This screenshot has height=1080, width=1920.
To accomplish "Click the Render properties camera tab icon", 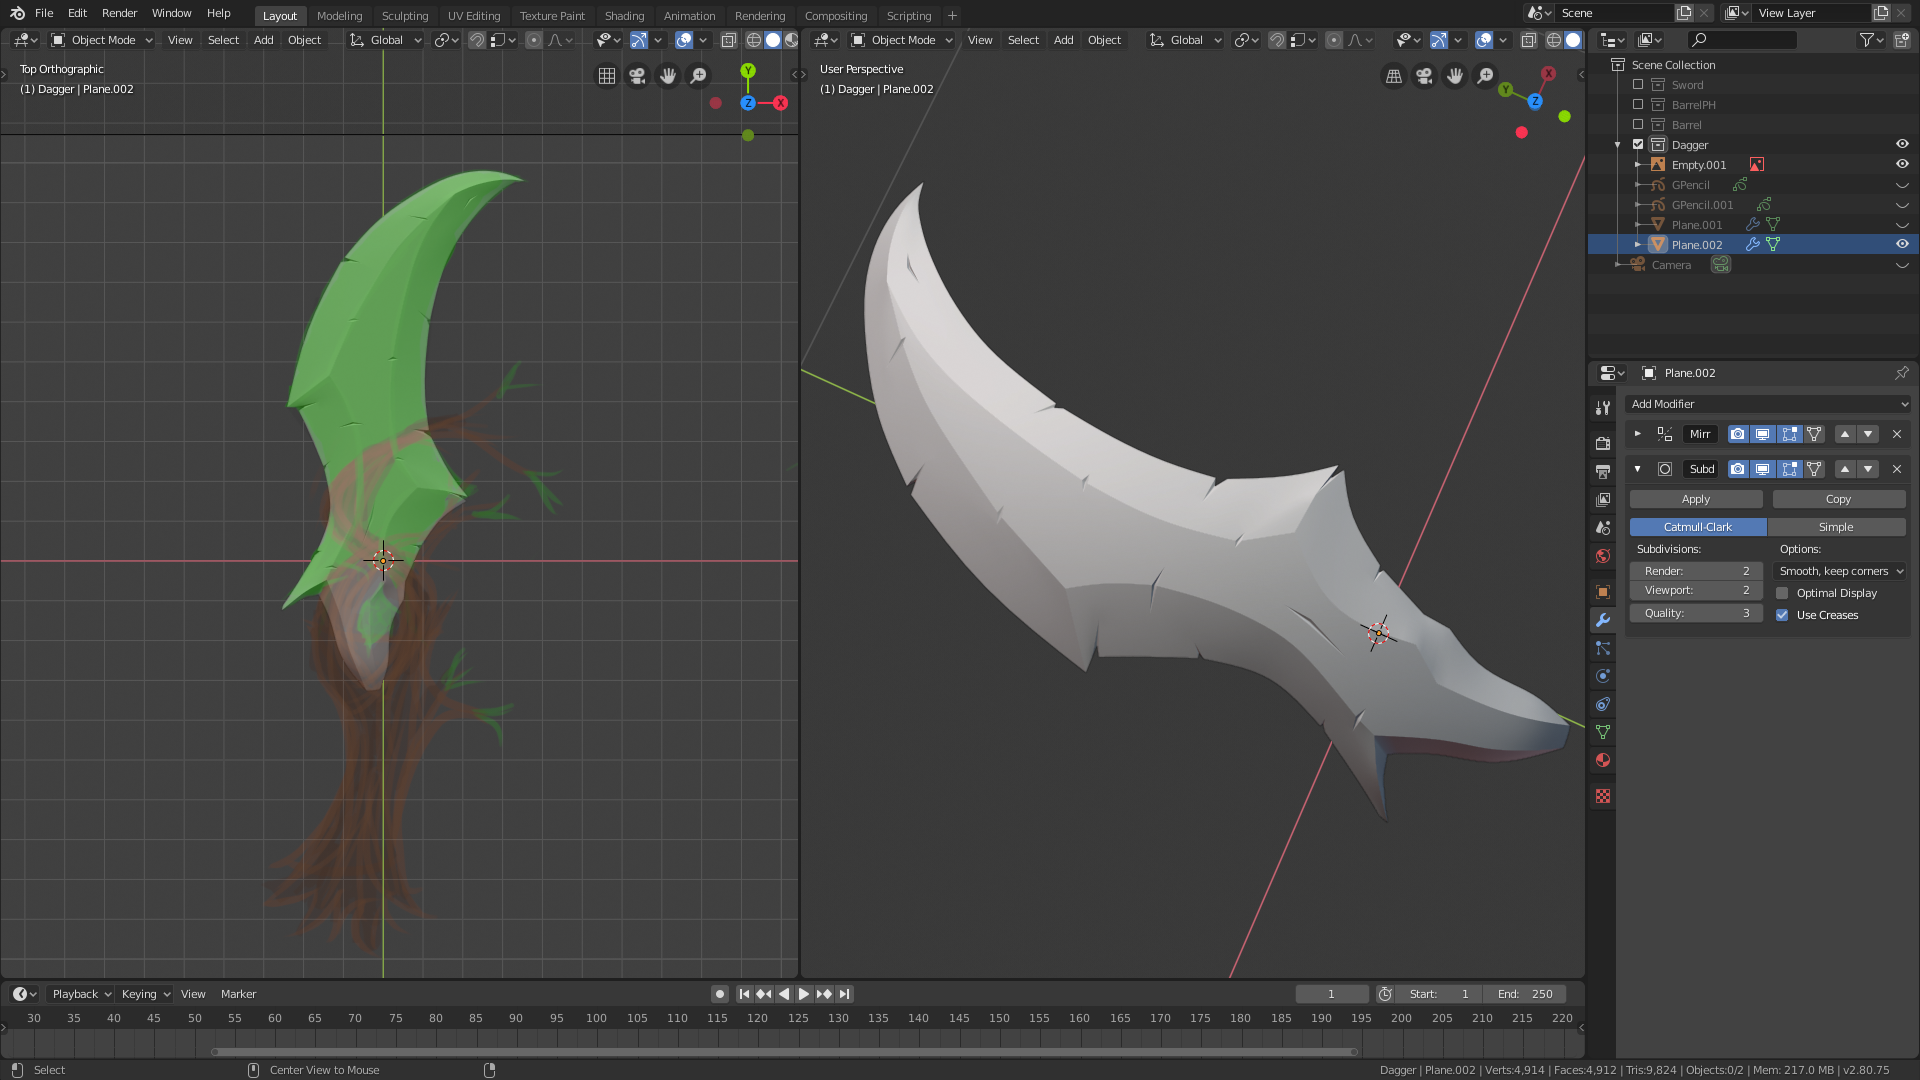I will (x=1603, y=443).
